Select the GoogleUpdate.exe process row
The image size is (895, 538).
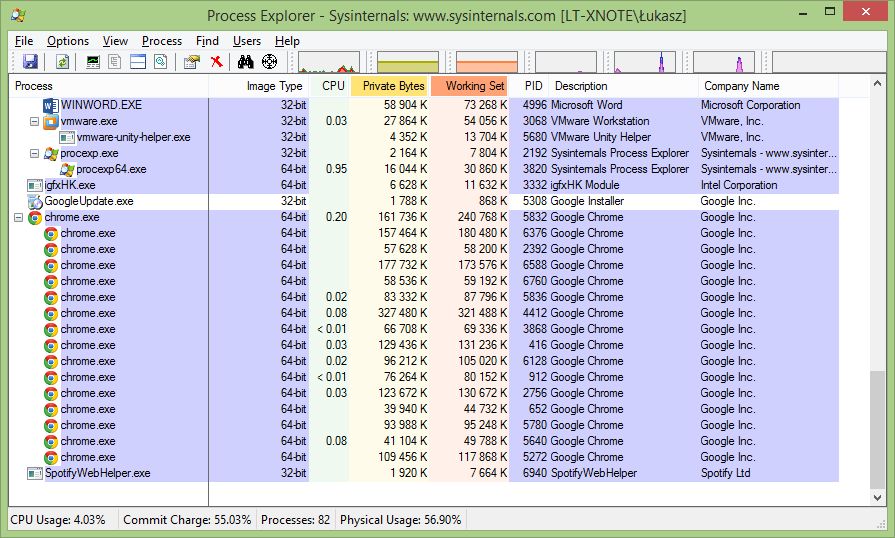424,201
